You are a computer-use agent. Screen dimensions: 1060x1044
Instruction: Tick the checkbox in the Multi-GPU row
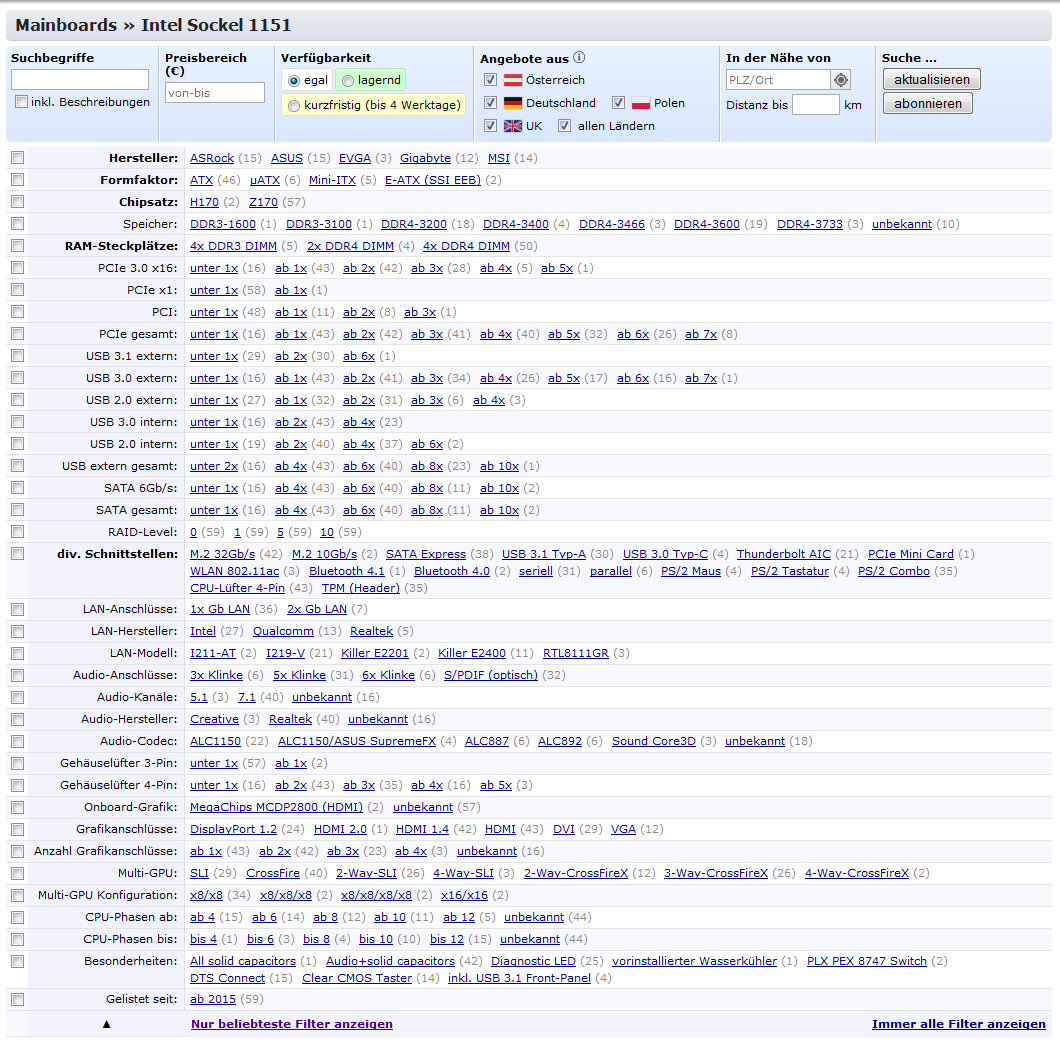click(x=18, y=873)
